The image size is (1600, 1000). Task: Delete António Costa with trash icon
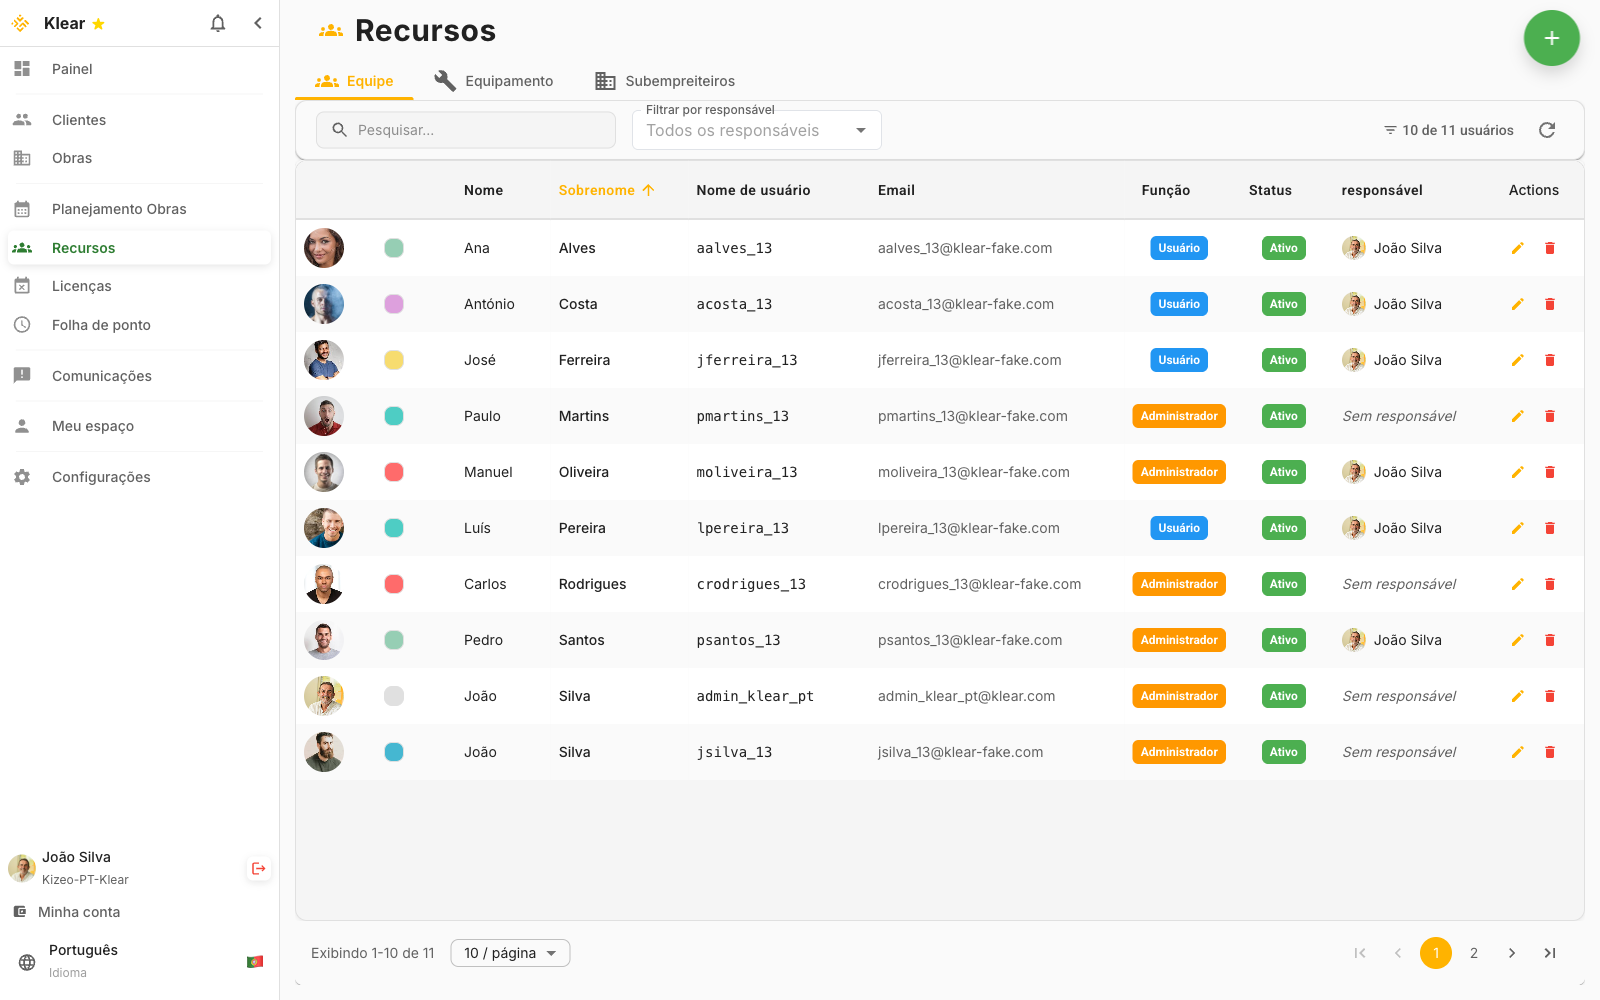click(x=1550, y=304)
